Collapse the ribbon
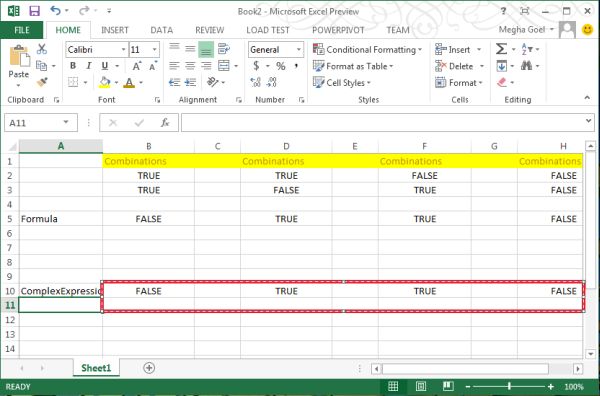 pos(587,98)
